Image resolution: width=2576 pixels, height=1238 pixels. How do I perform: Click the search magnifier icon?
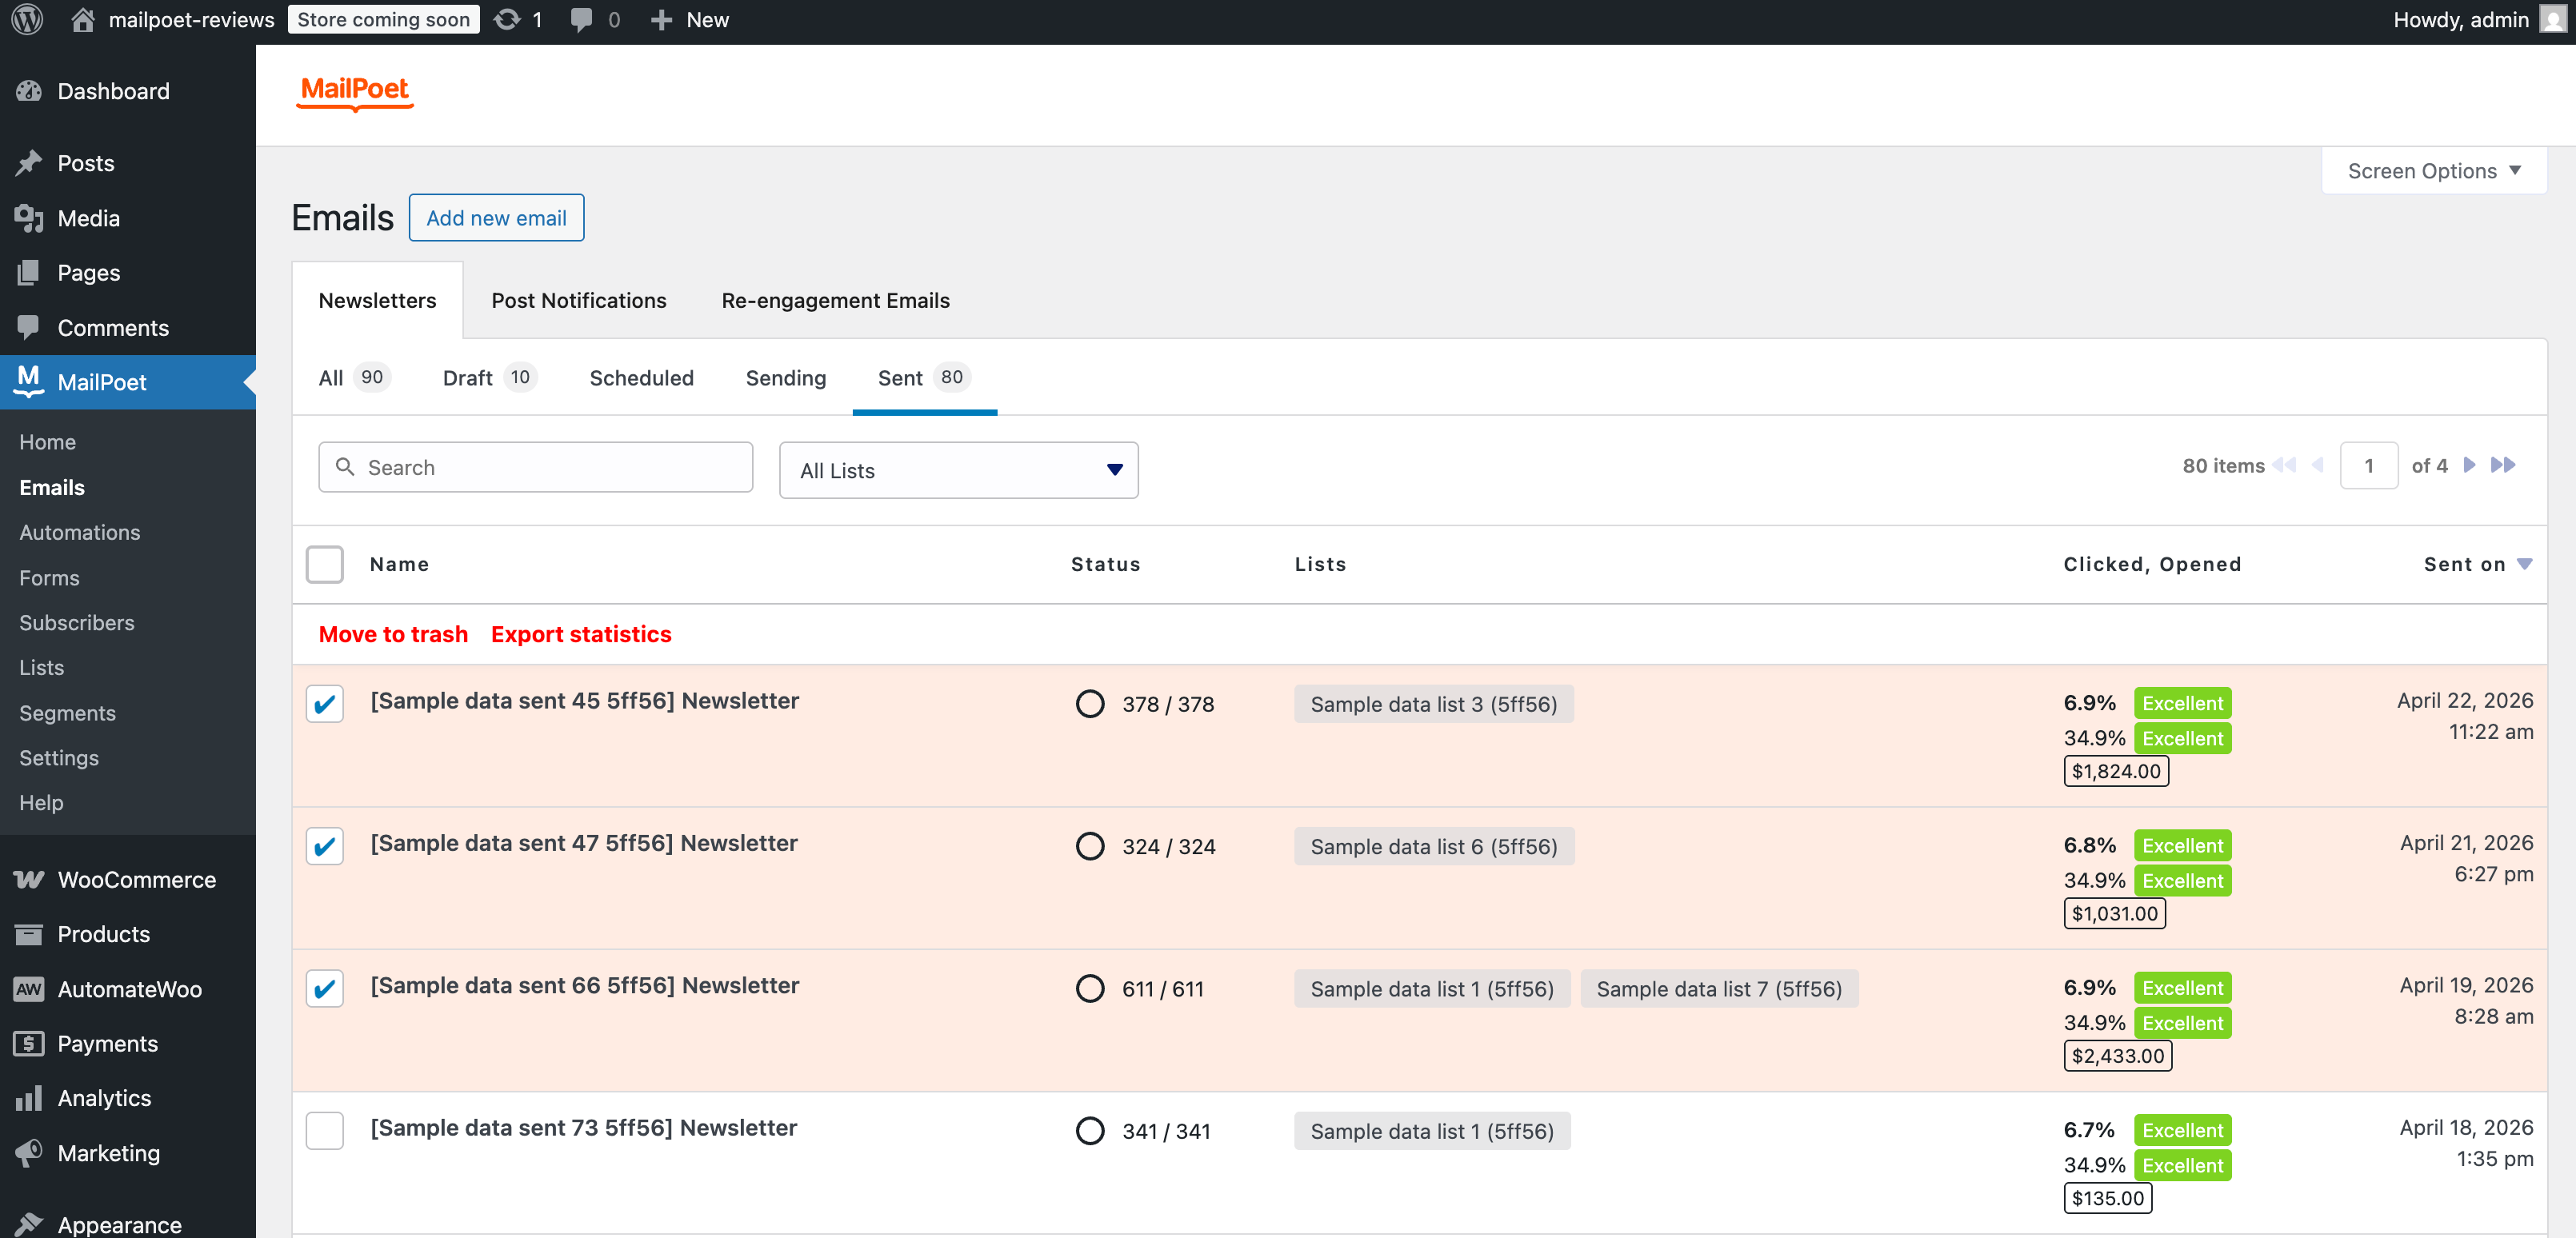click(x=345, y=467)
